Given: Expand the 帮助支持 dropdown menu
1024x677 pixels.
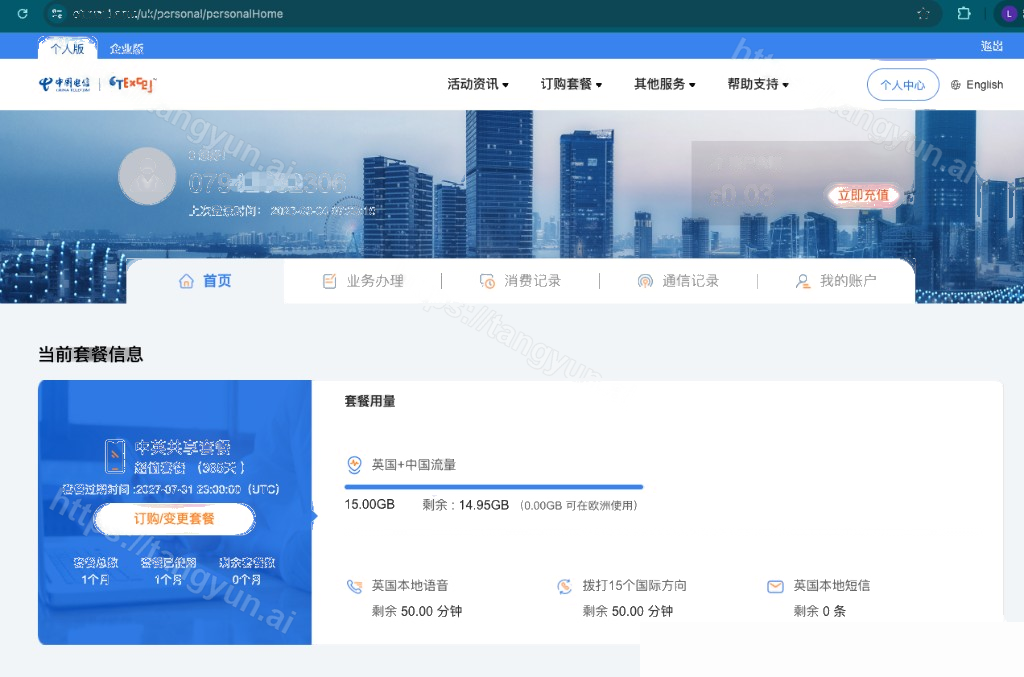Looking at the screenshot, I should 758,84.
